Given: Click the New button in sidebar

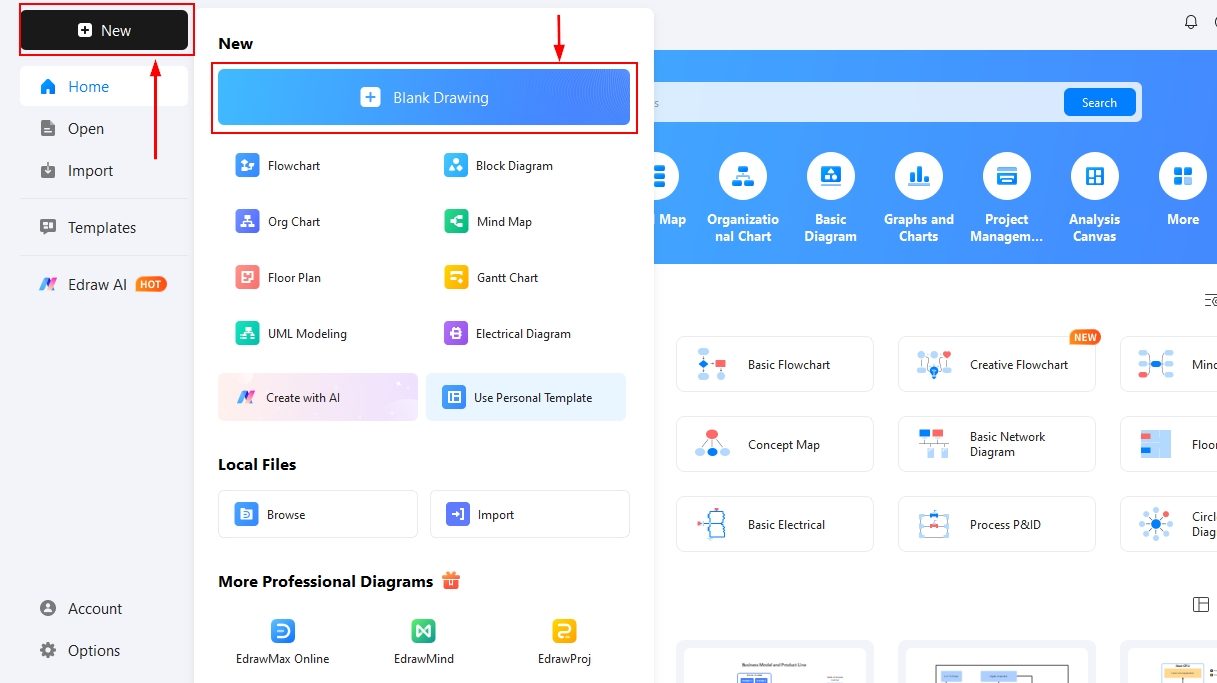Looking at the screenshot, I should [104, 30].
